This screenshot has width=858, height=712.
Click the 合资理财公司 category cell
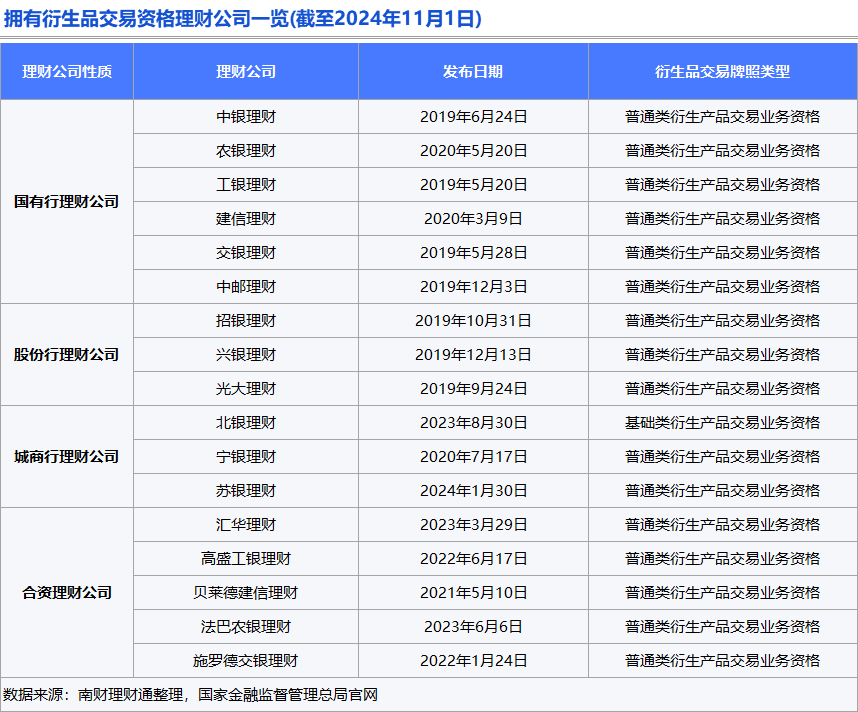[x=67, y=593]
